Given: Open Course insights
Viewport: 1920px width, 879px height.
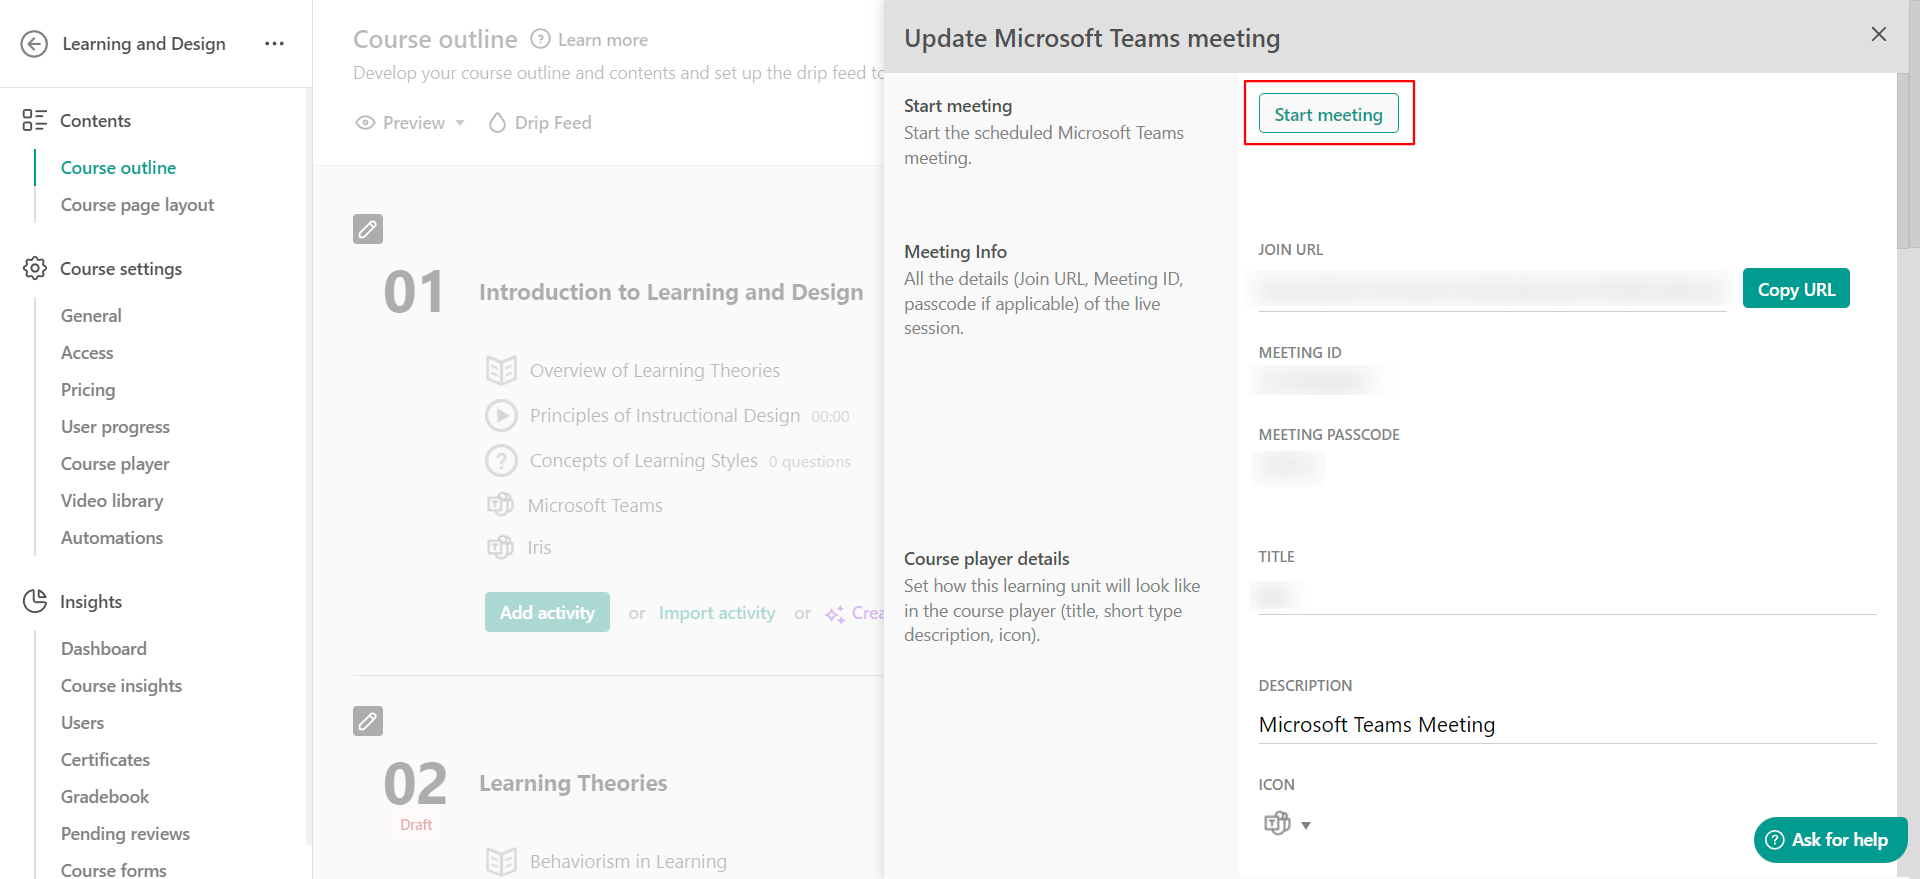Looking at the screenshot, I should 121,686.
